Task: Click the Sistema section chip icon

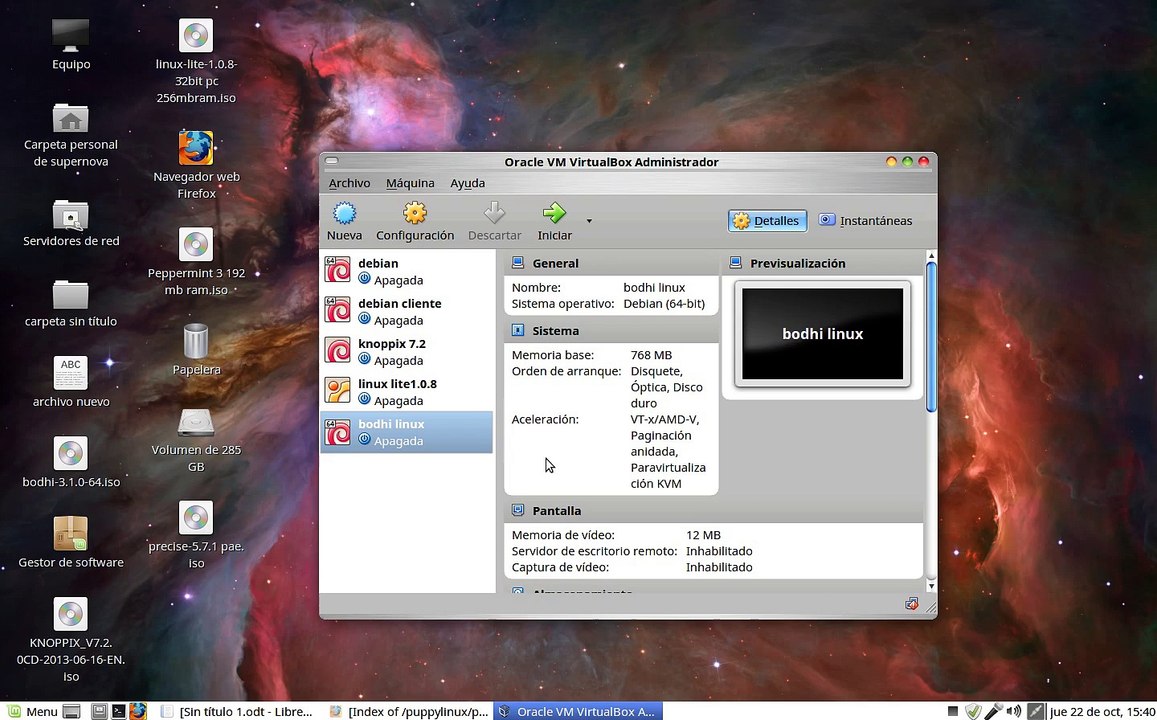Action: pyautogui.click(x=518, y=330)
